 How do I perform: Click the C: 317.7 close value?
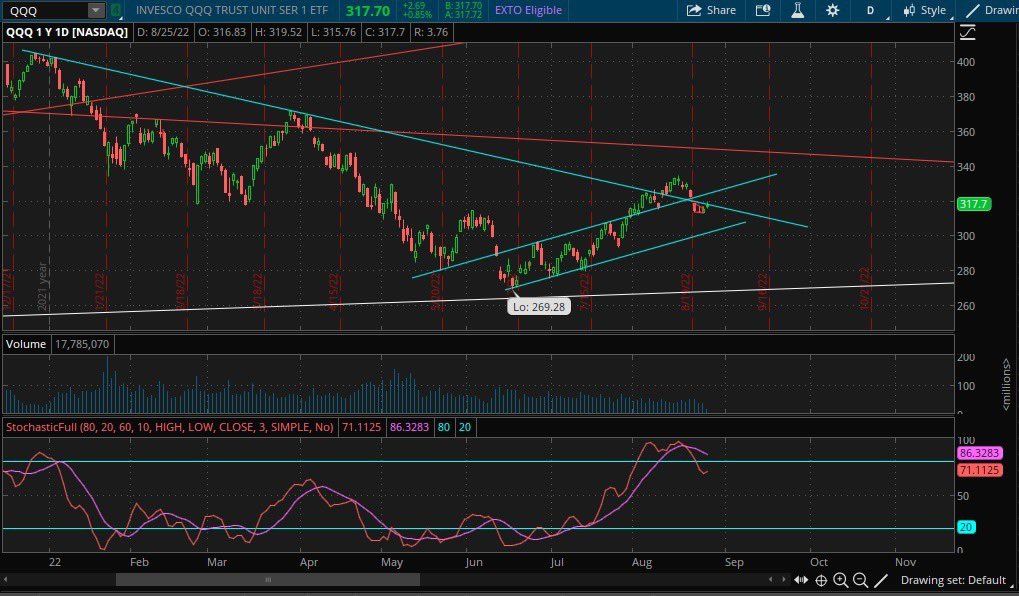coord(385,32)
